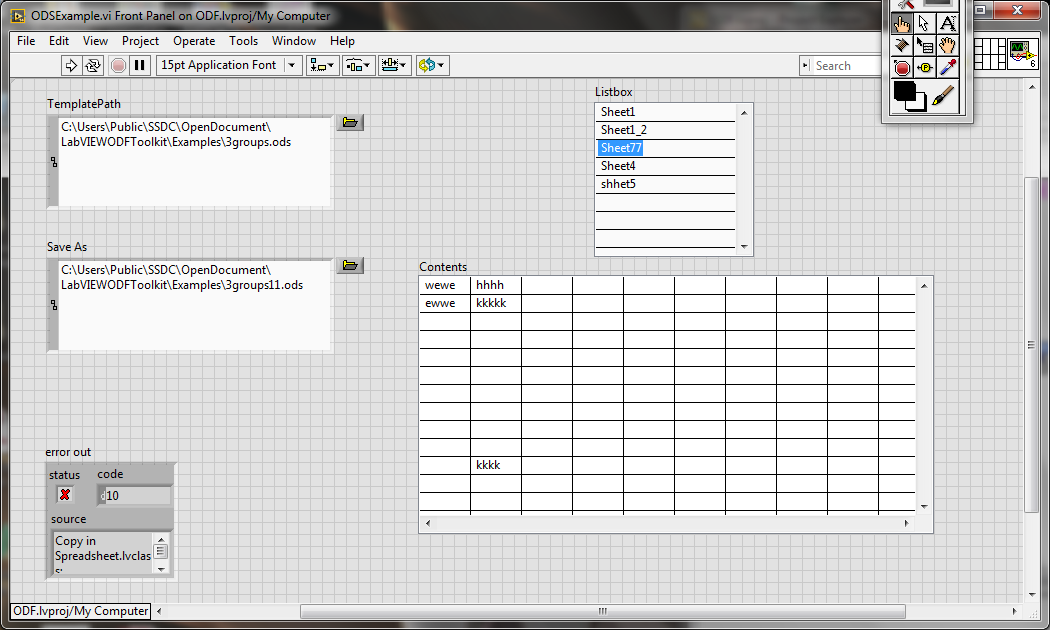Click the Run Continuously button

93,65
